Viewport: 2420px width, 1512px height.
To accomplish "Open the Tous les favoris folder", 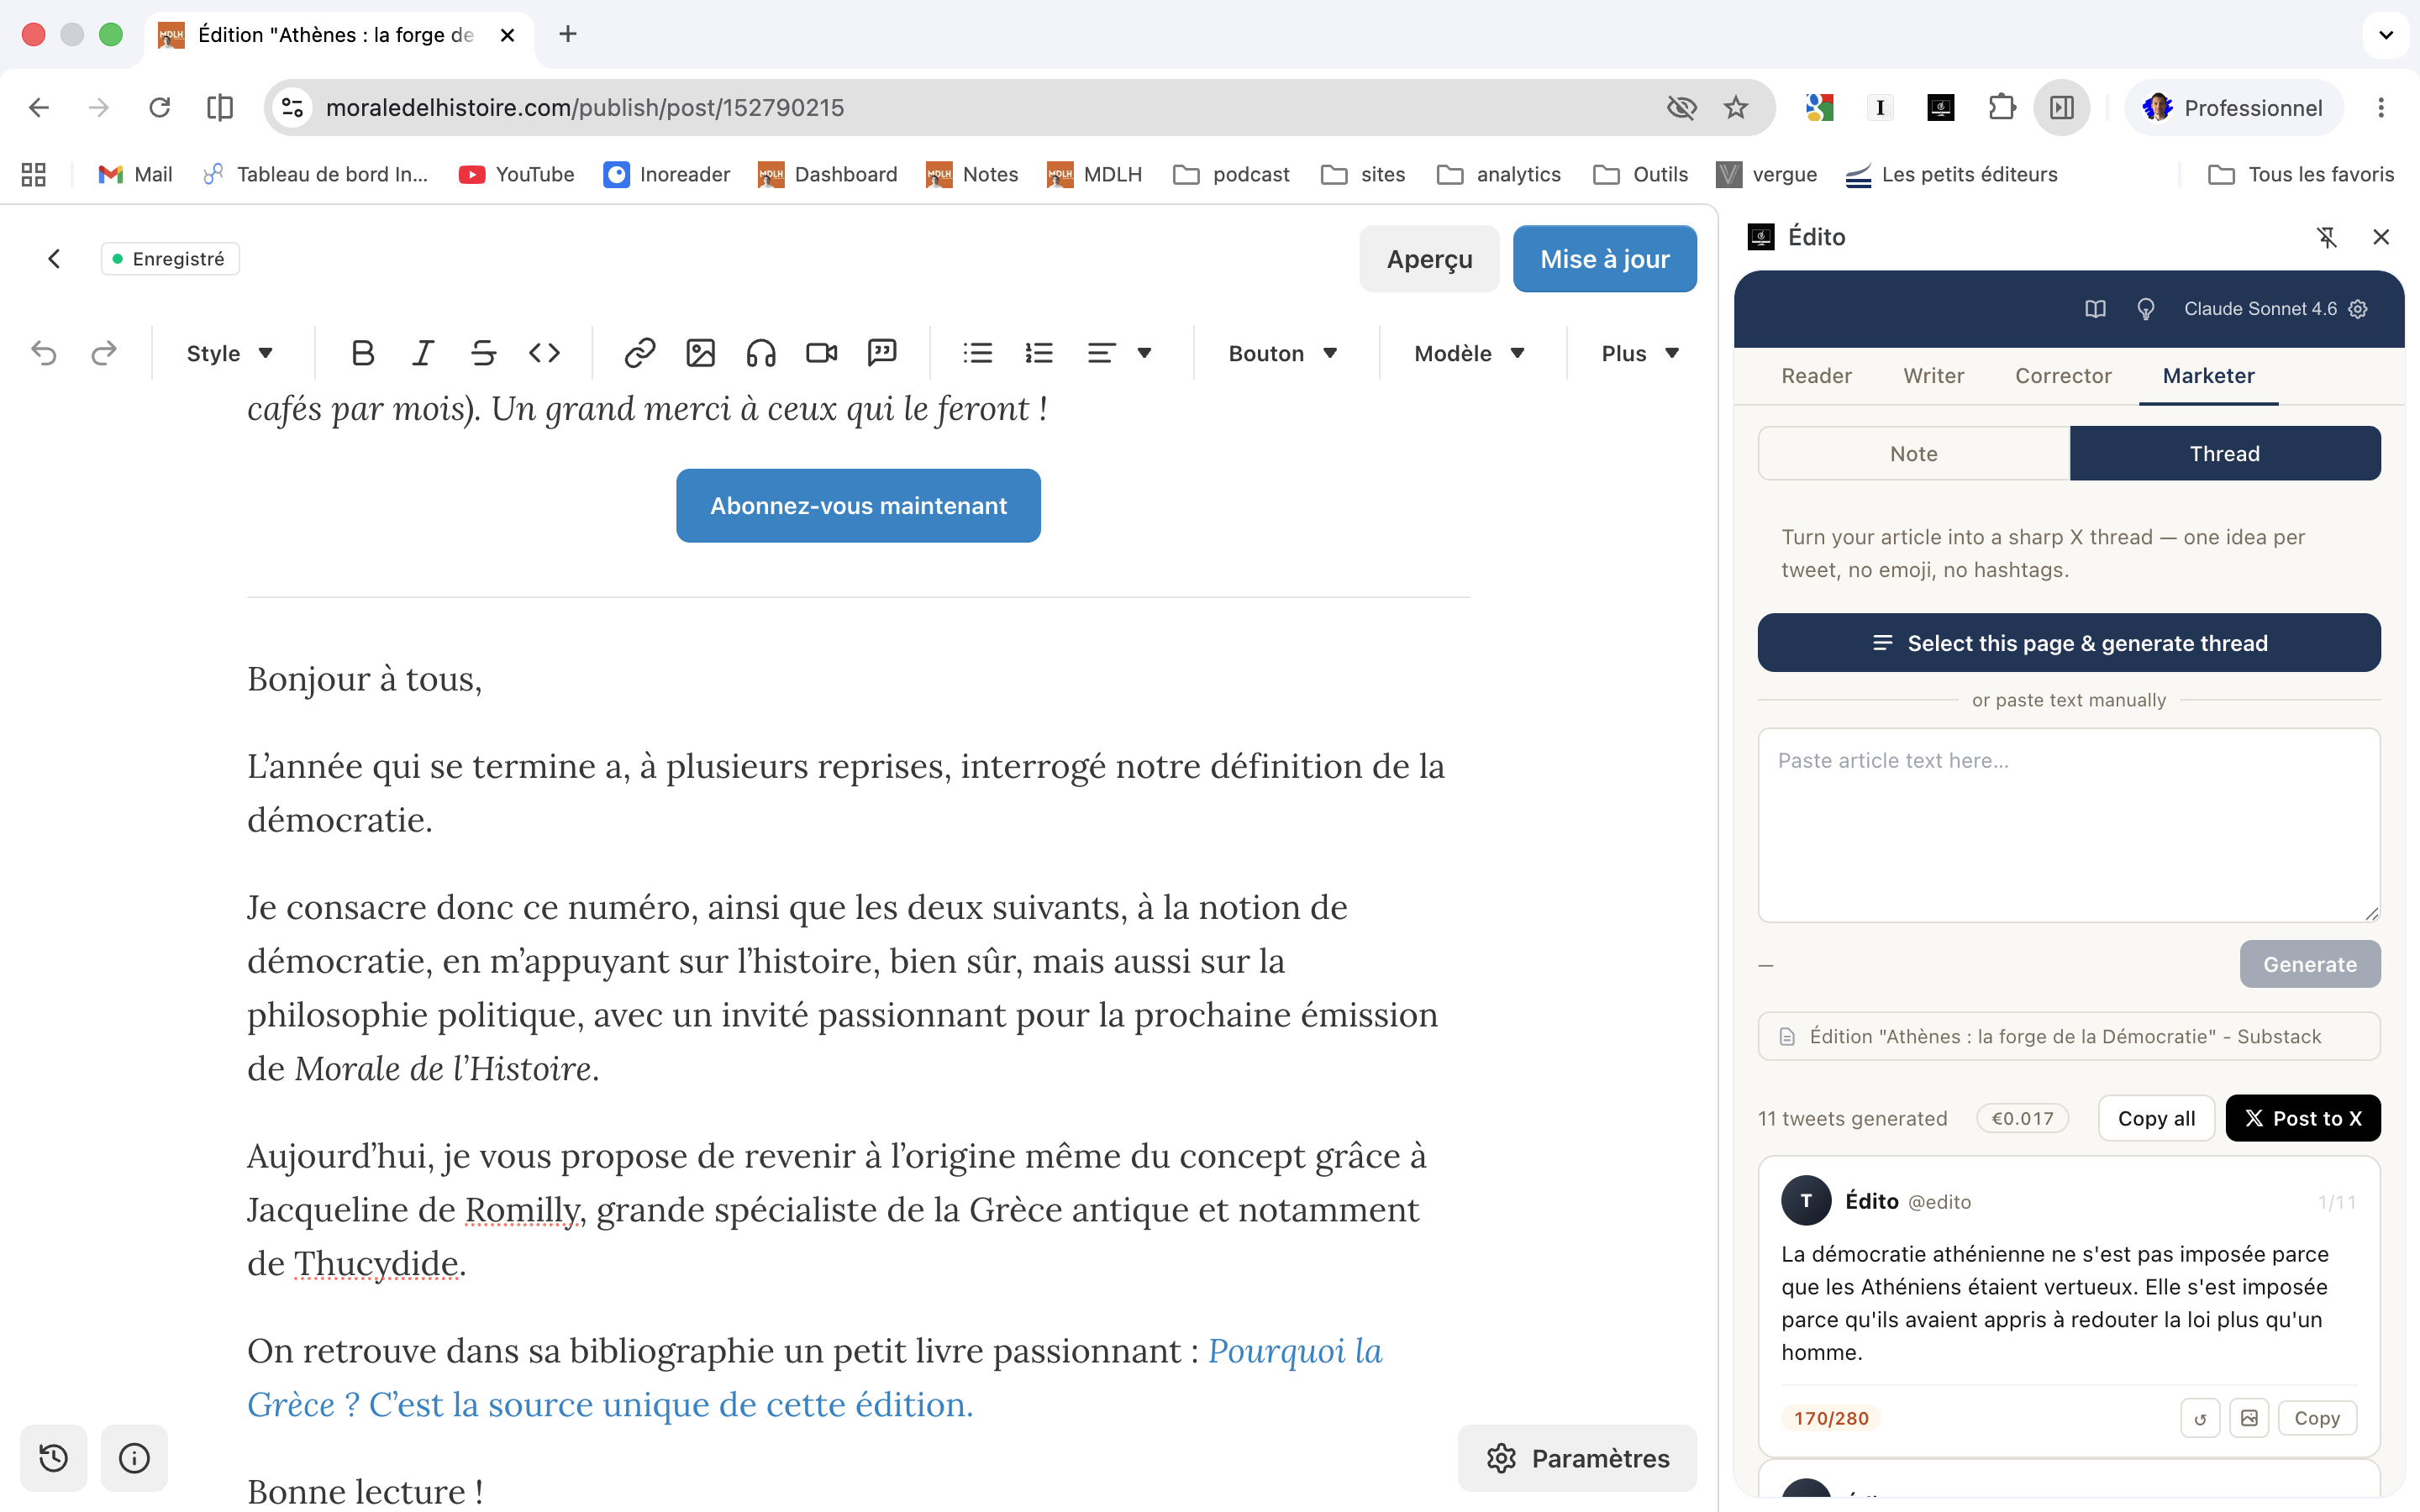I will click(2301, 174).
